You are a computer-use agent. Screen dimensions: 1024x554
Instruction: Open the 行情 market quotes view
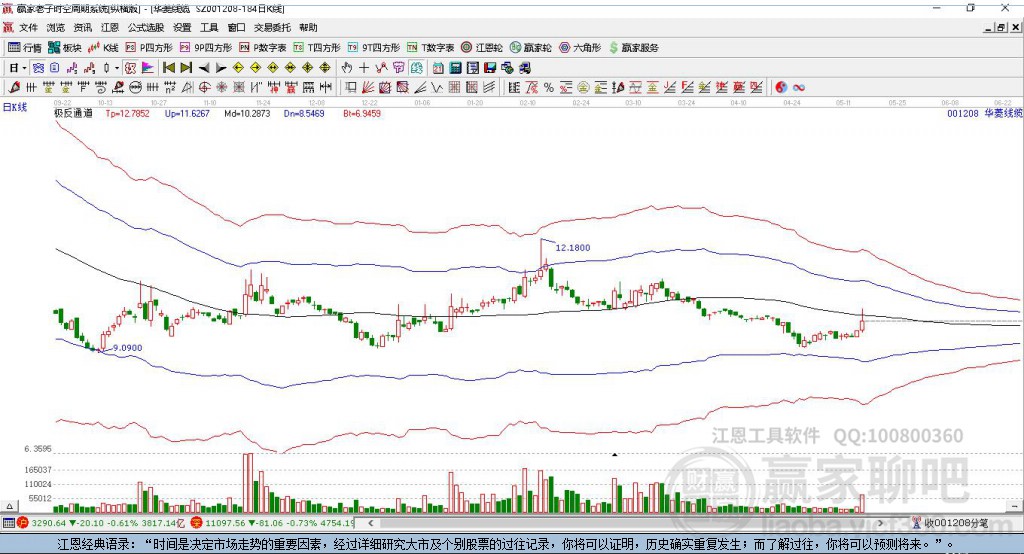point(24,48)
